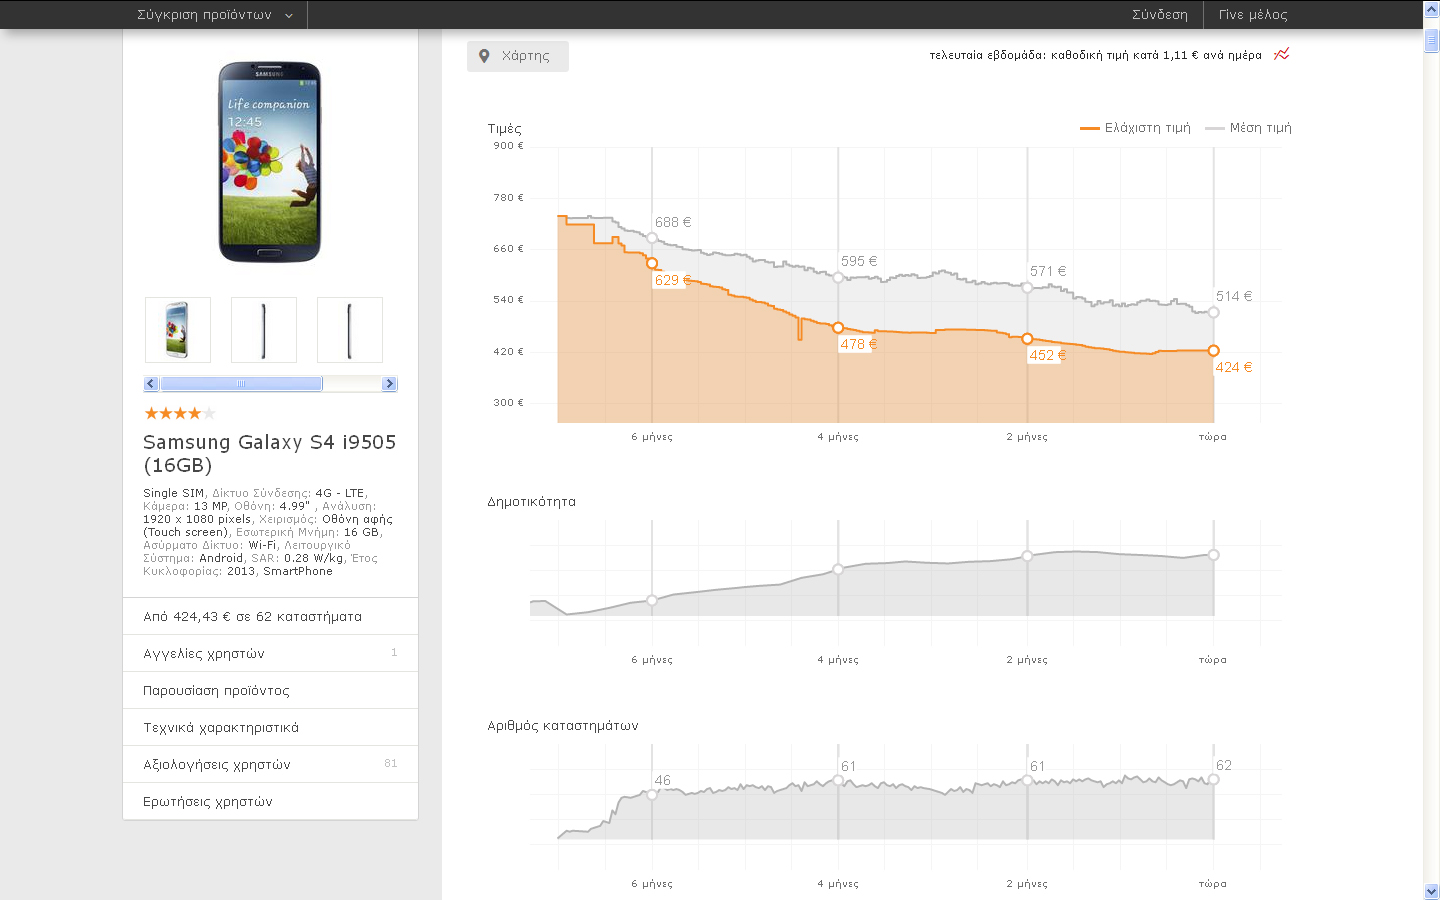Viewport: 1440px width, 900px height.
Task: Open Αξιολογήσεις χρηστών section
Action: point(270,764)
